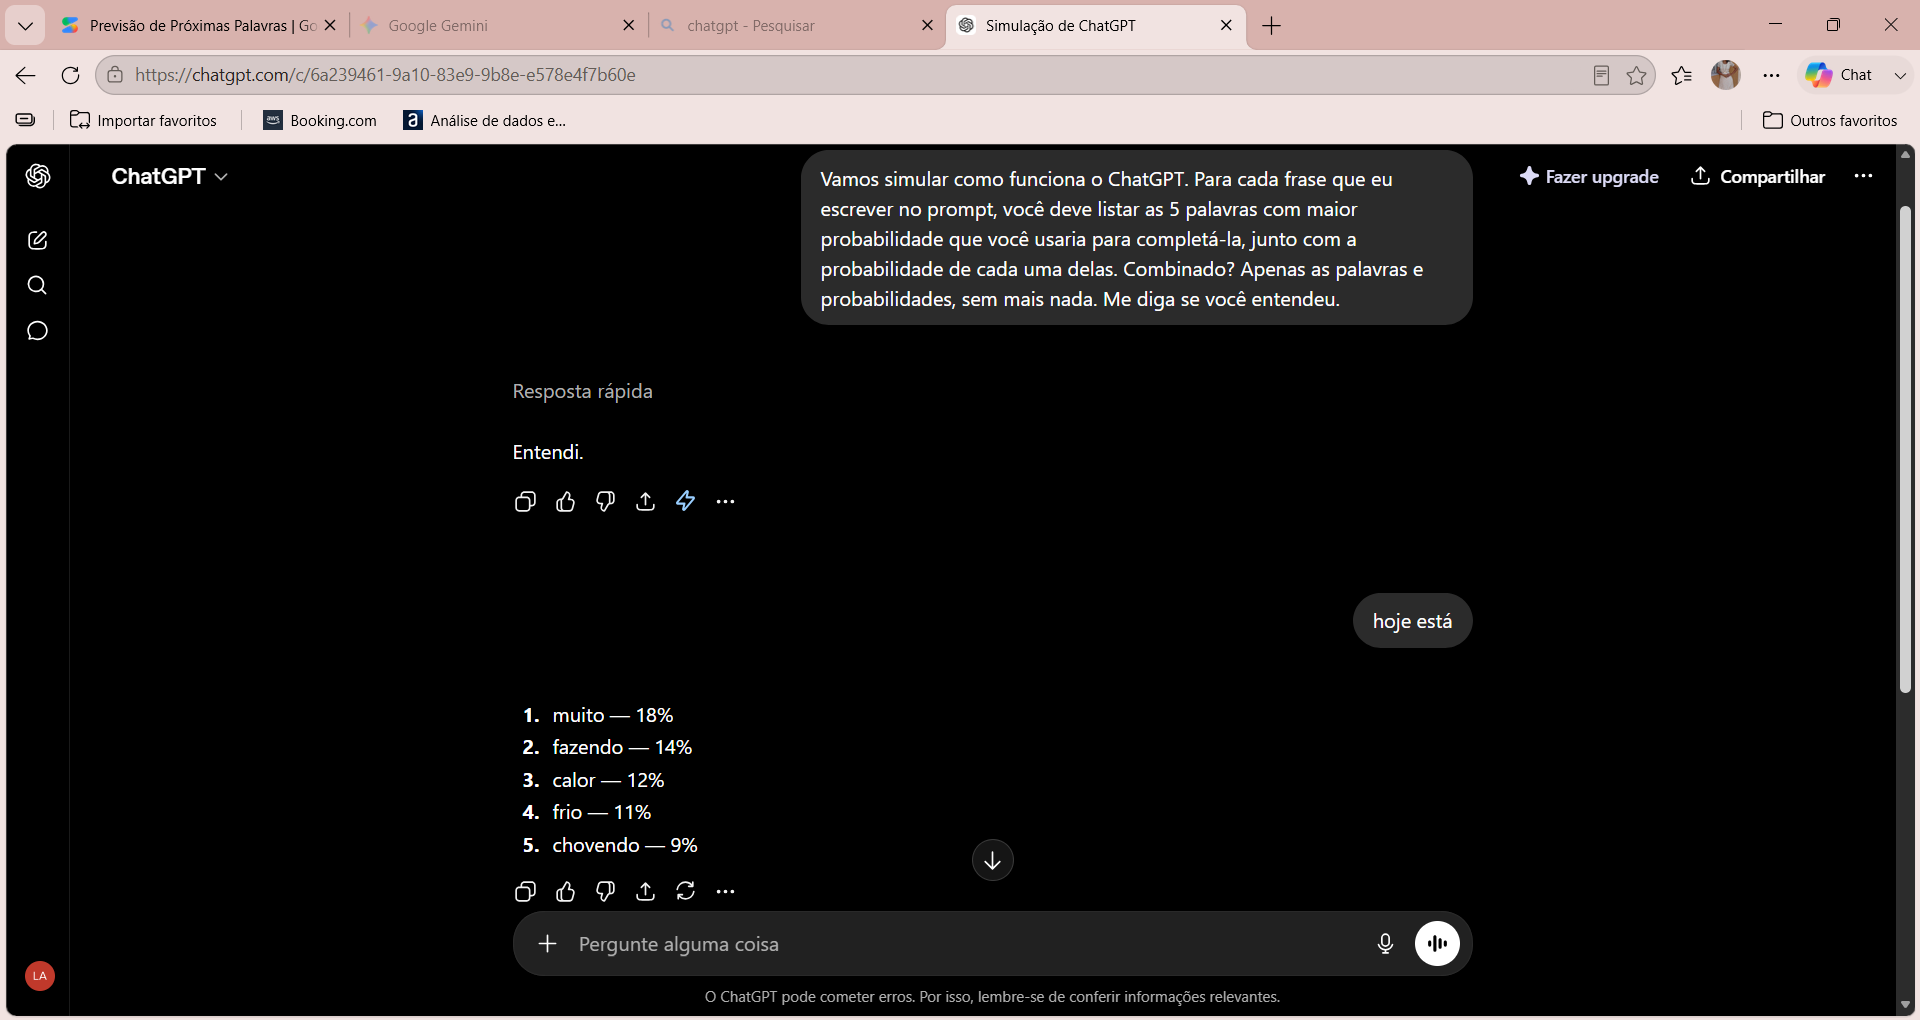Image resolution: width=1920 pixels, height=1020 pixels.
Task: Click the address bar URL
Action: 385,75
